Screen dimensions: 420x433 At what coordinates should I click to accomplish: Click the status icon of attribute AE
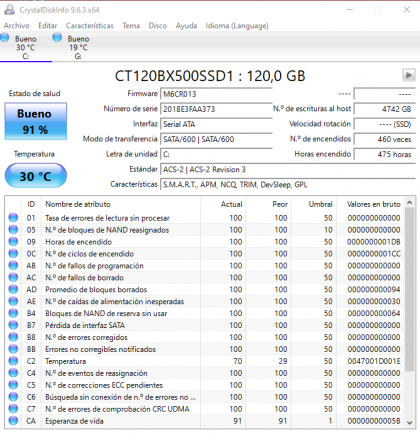tap(13, 301)
